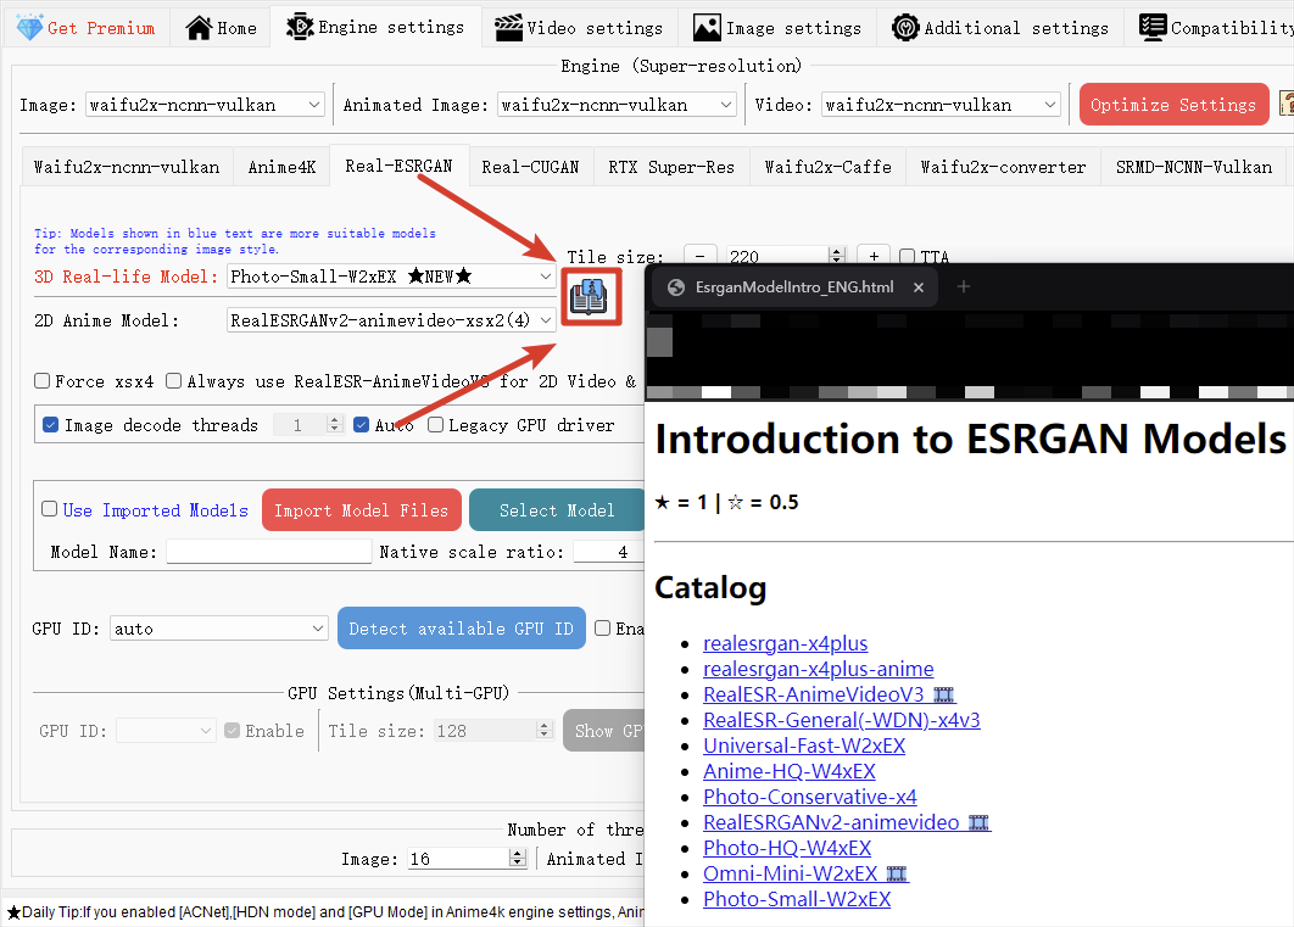This screenshot has height=927, width=1294.
Task: Follow the Photo-Small-W2xEX catalog link
Action: (x=797, y=899)
